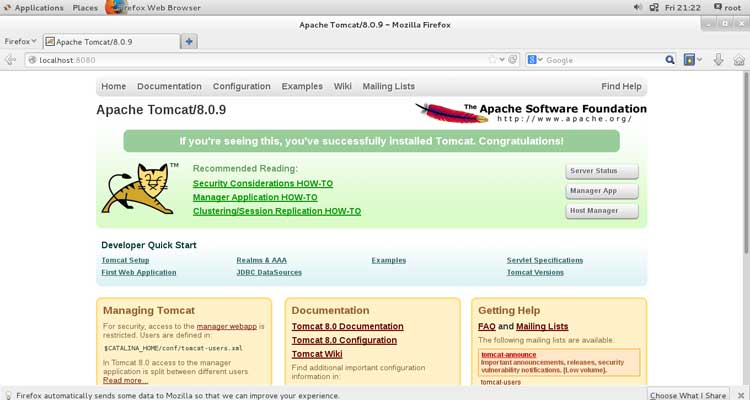Image resolution: width=750 pixels, height=400 pixels.
Task: Open the Realms & AAA link
Action: (x=262, y=260)
